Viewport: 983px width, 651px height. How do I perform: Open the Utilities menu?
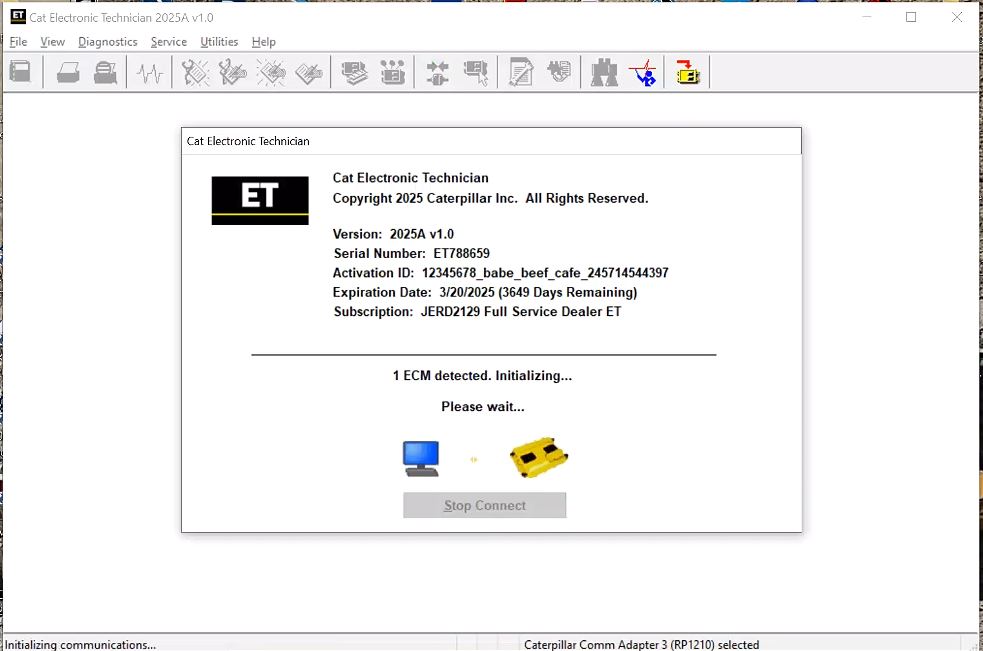pos(219,42)
